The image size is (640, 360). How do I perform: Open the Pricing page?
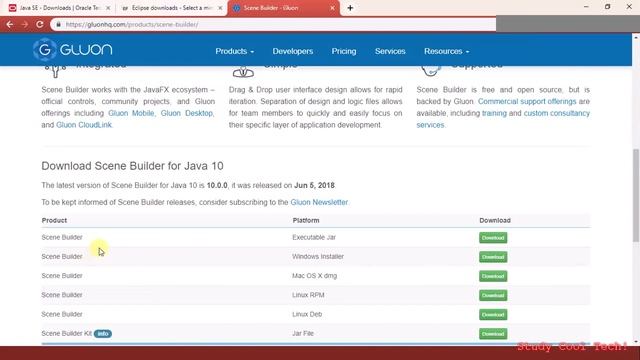[344, 51]
